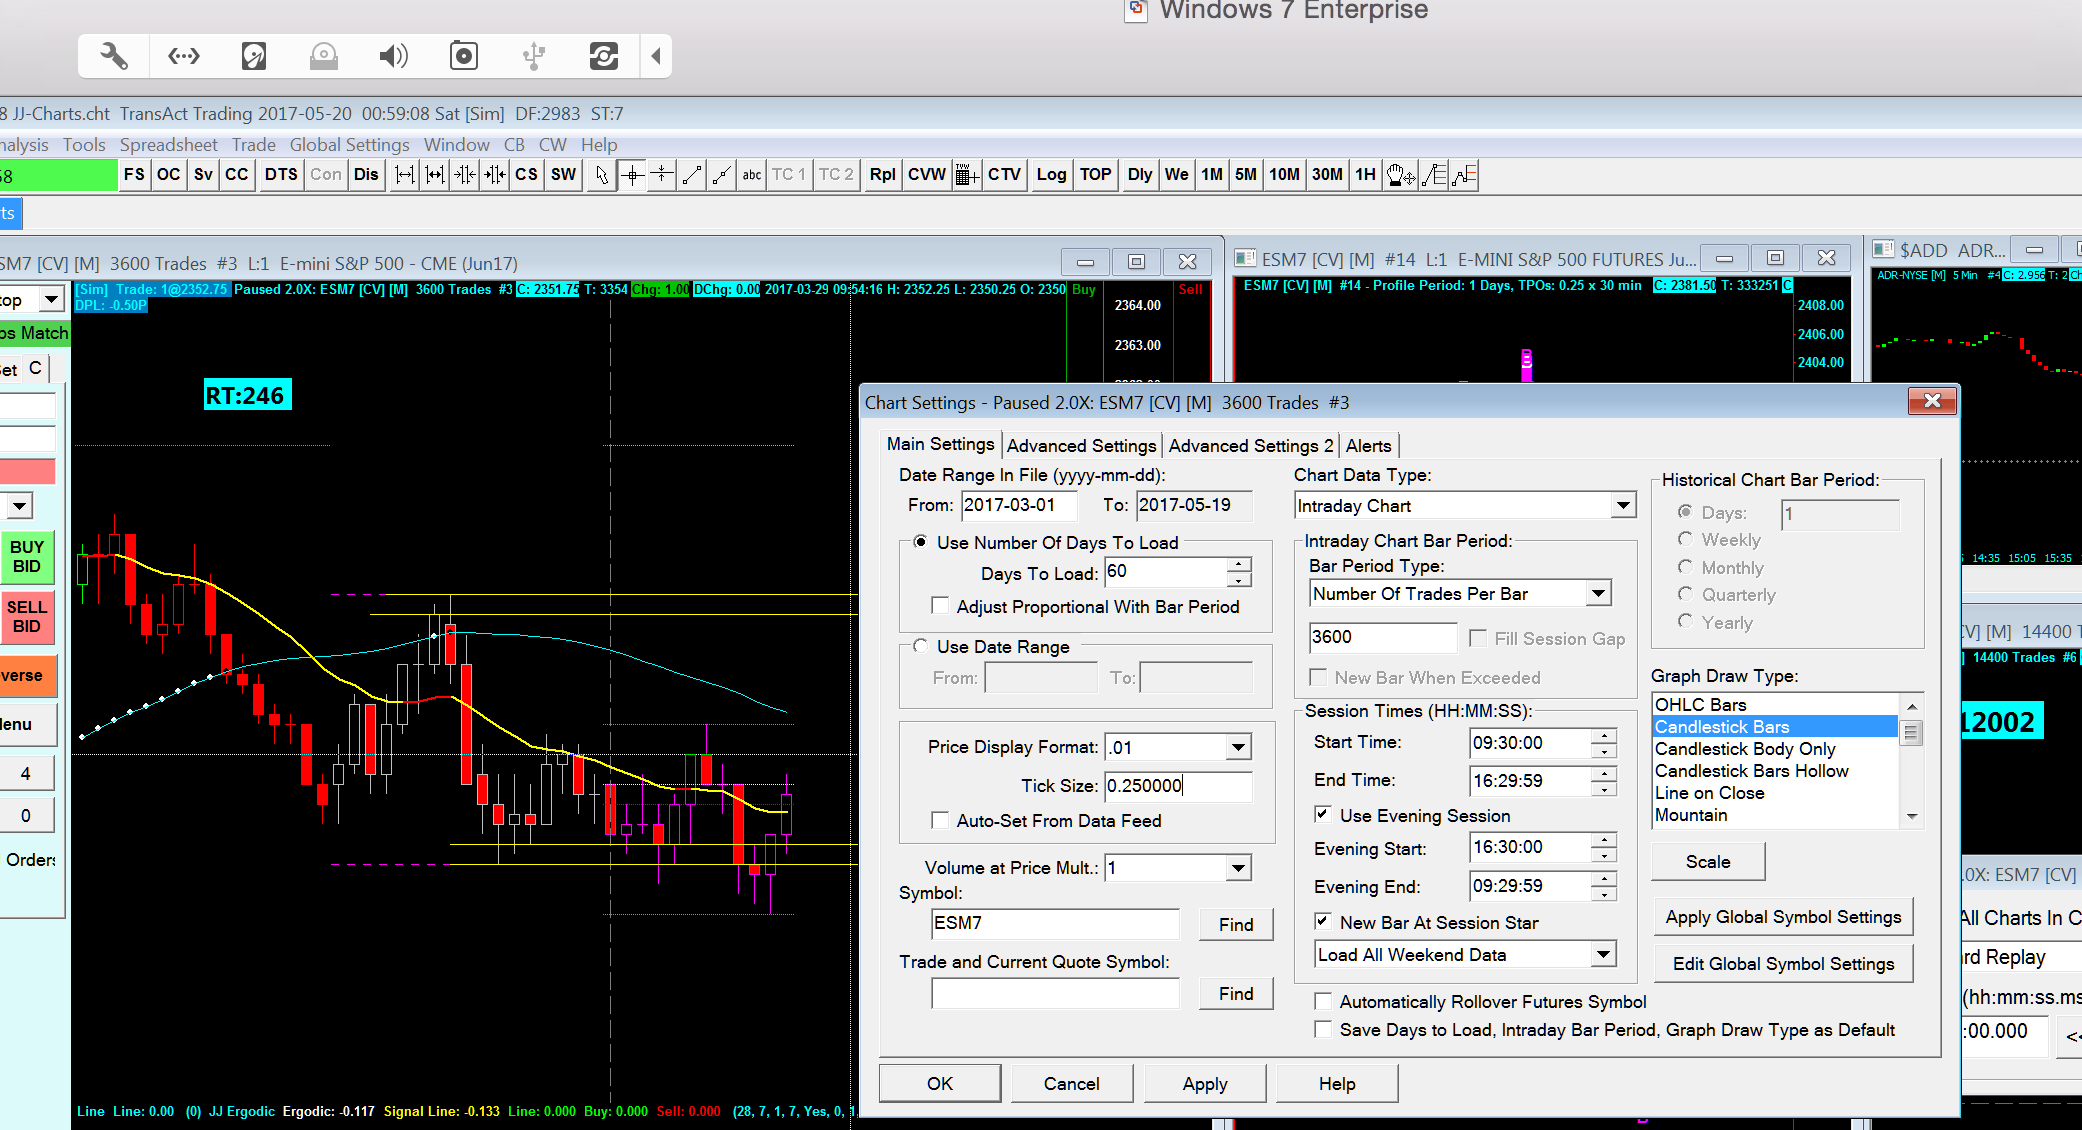Open Load All Weekend Data dropdown
This screenshot has height=1130, width=2082.
click(x=1603, y=955)
